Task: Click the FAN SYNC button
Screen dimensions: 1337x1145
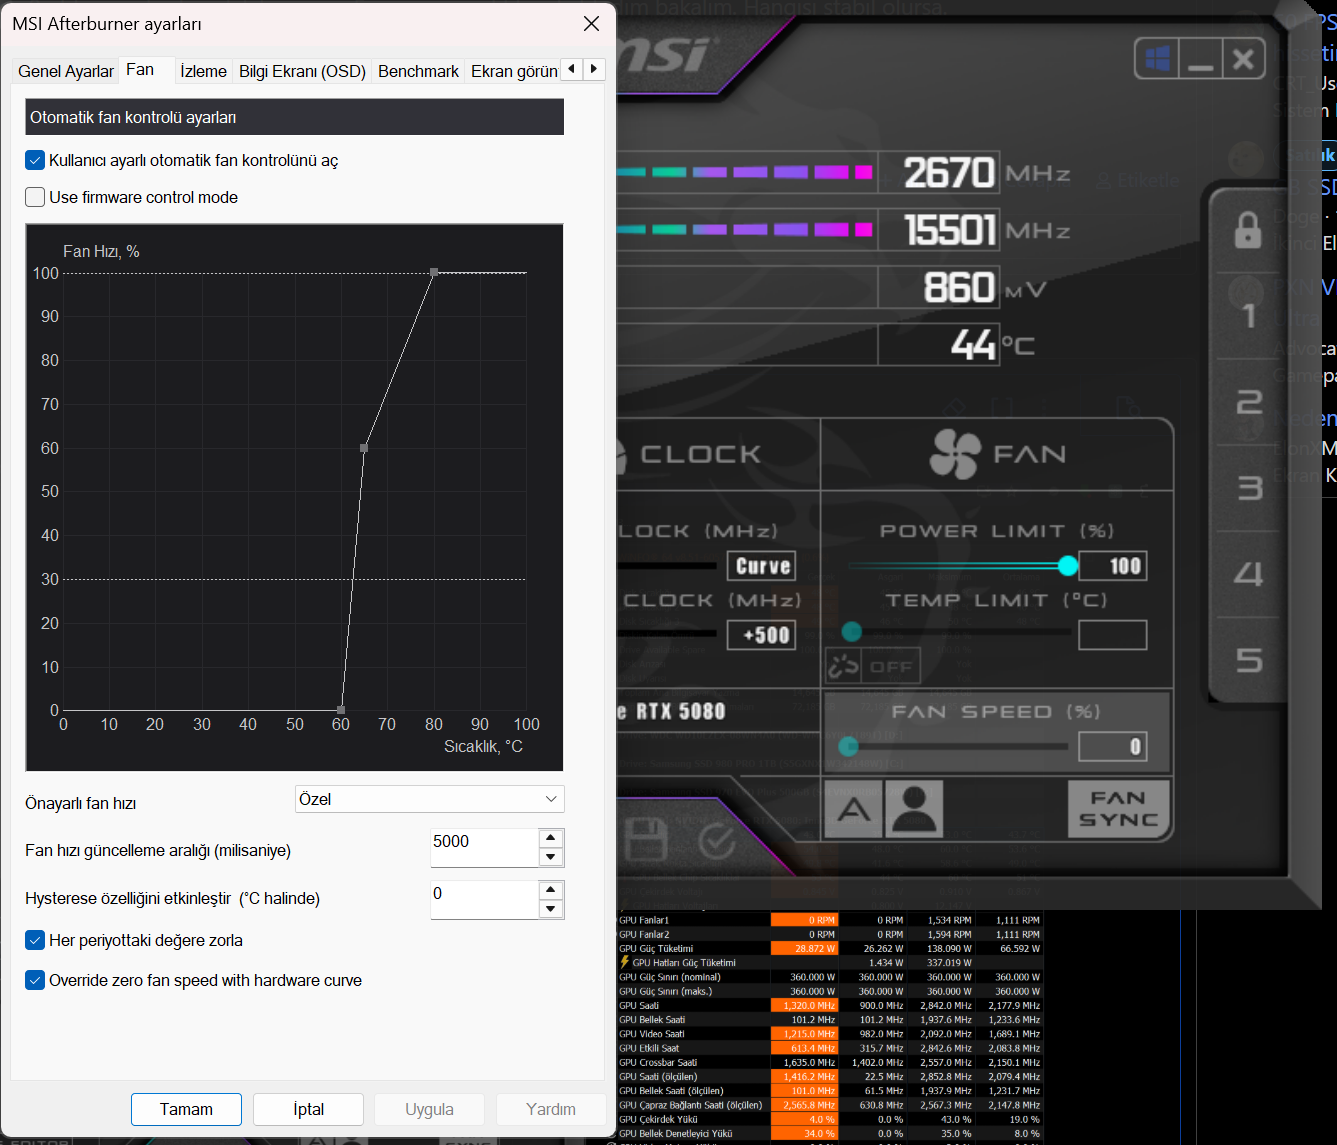Action: (x=1118, y=809)
